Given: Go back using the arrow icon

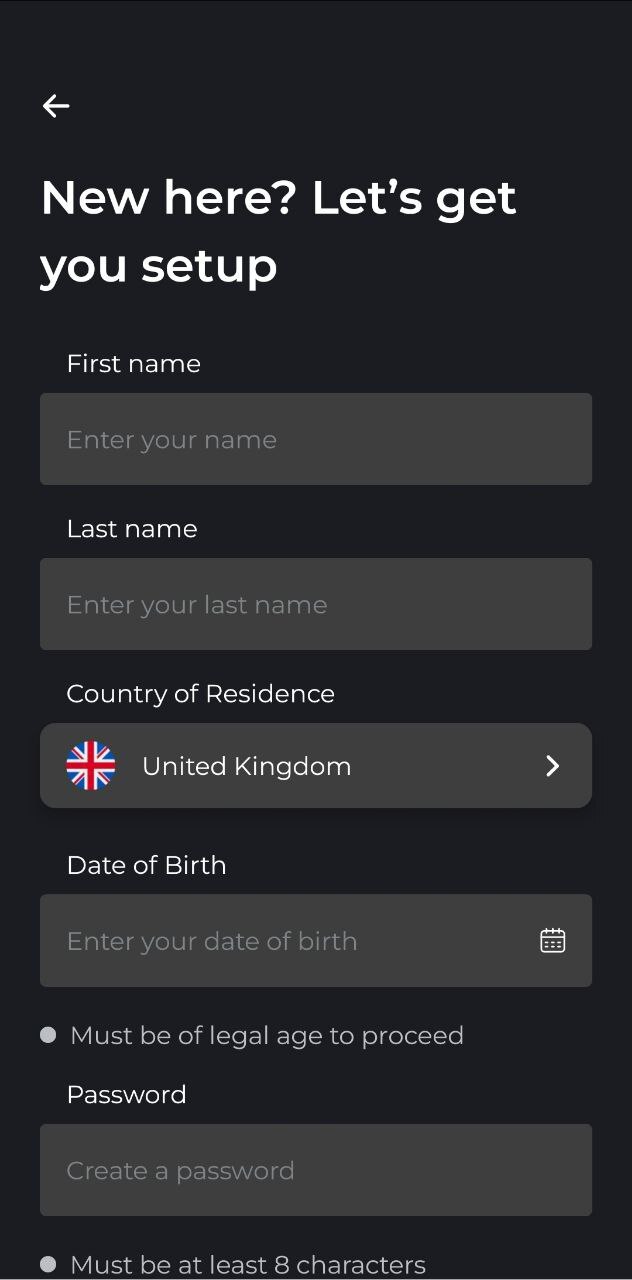Looking at the screenshot, I should pyautogui.click(x=56, y=105).
